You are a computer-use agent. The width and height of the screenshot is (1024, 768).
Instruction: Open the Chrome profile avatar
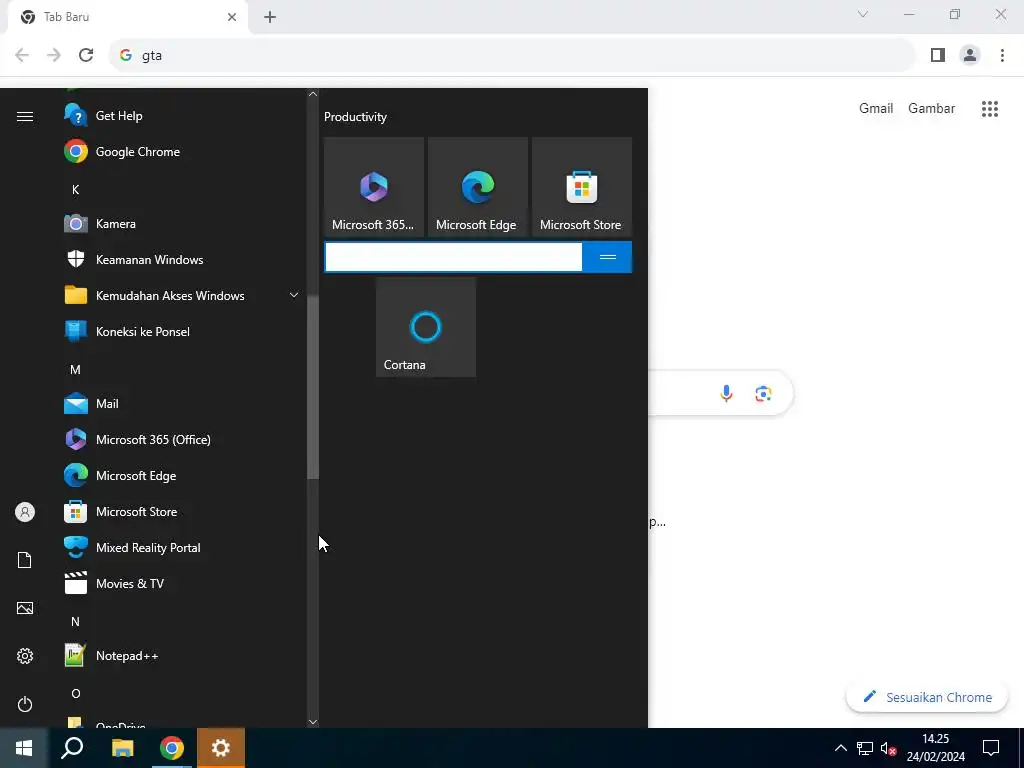click(x=970, y=56)
